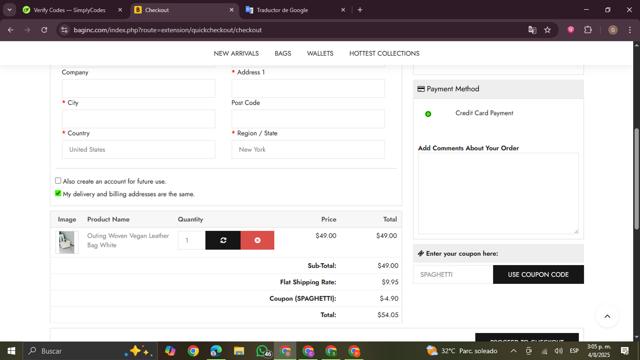Click the coupon code field SPAGHETTI
Screen dimensions: 640x360
point(453,275)
